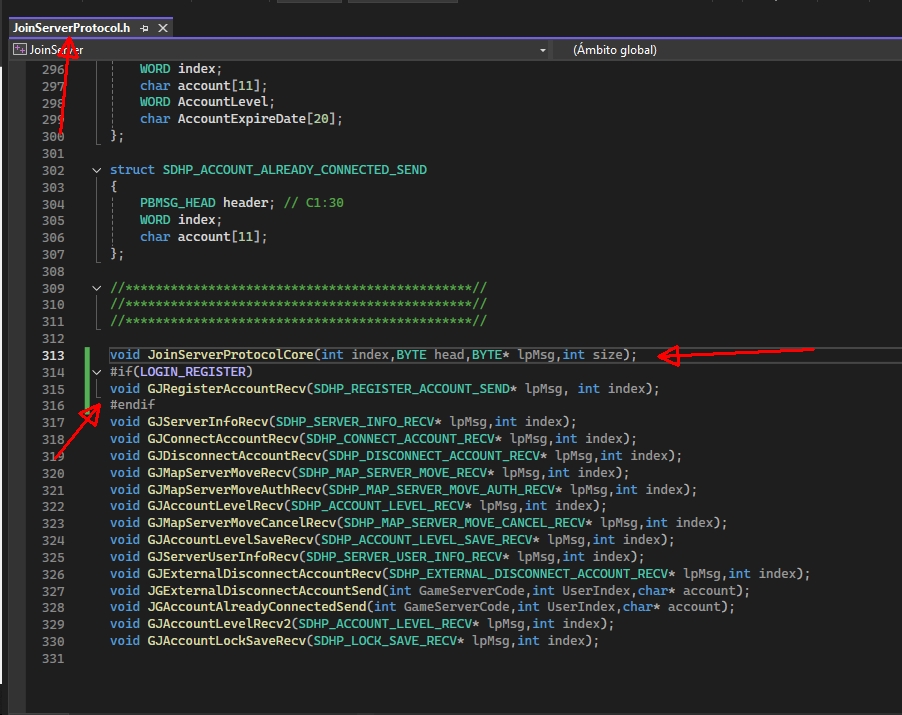Click GJAccountLockSaveRecv function name
902x715 pixels.
pos(227,641)
